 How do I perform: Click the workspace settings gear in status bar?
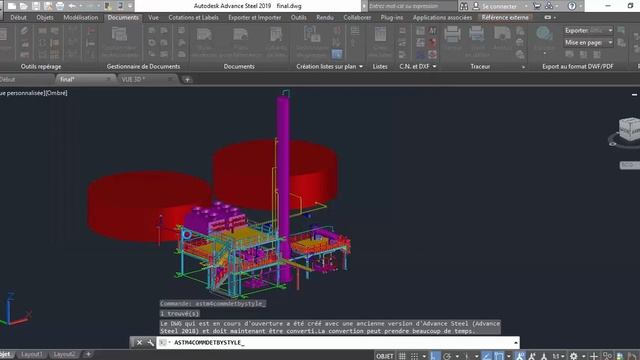pyautogui.click(x=573, y=356)
